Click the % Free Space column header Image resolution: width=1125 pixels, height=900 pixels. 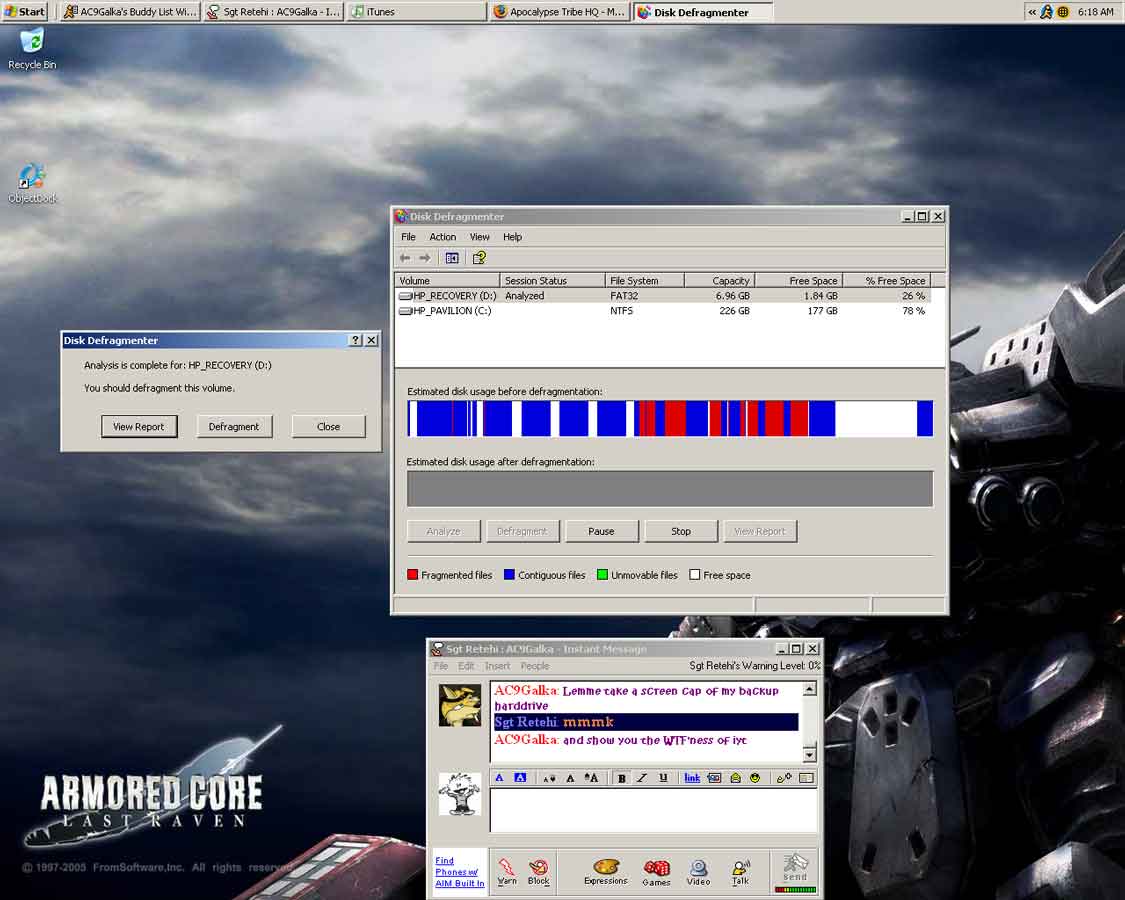[x=887, y=281]
